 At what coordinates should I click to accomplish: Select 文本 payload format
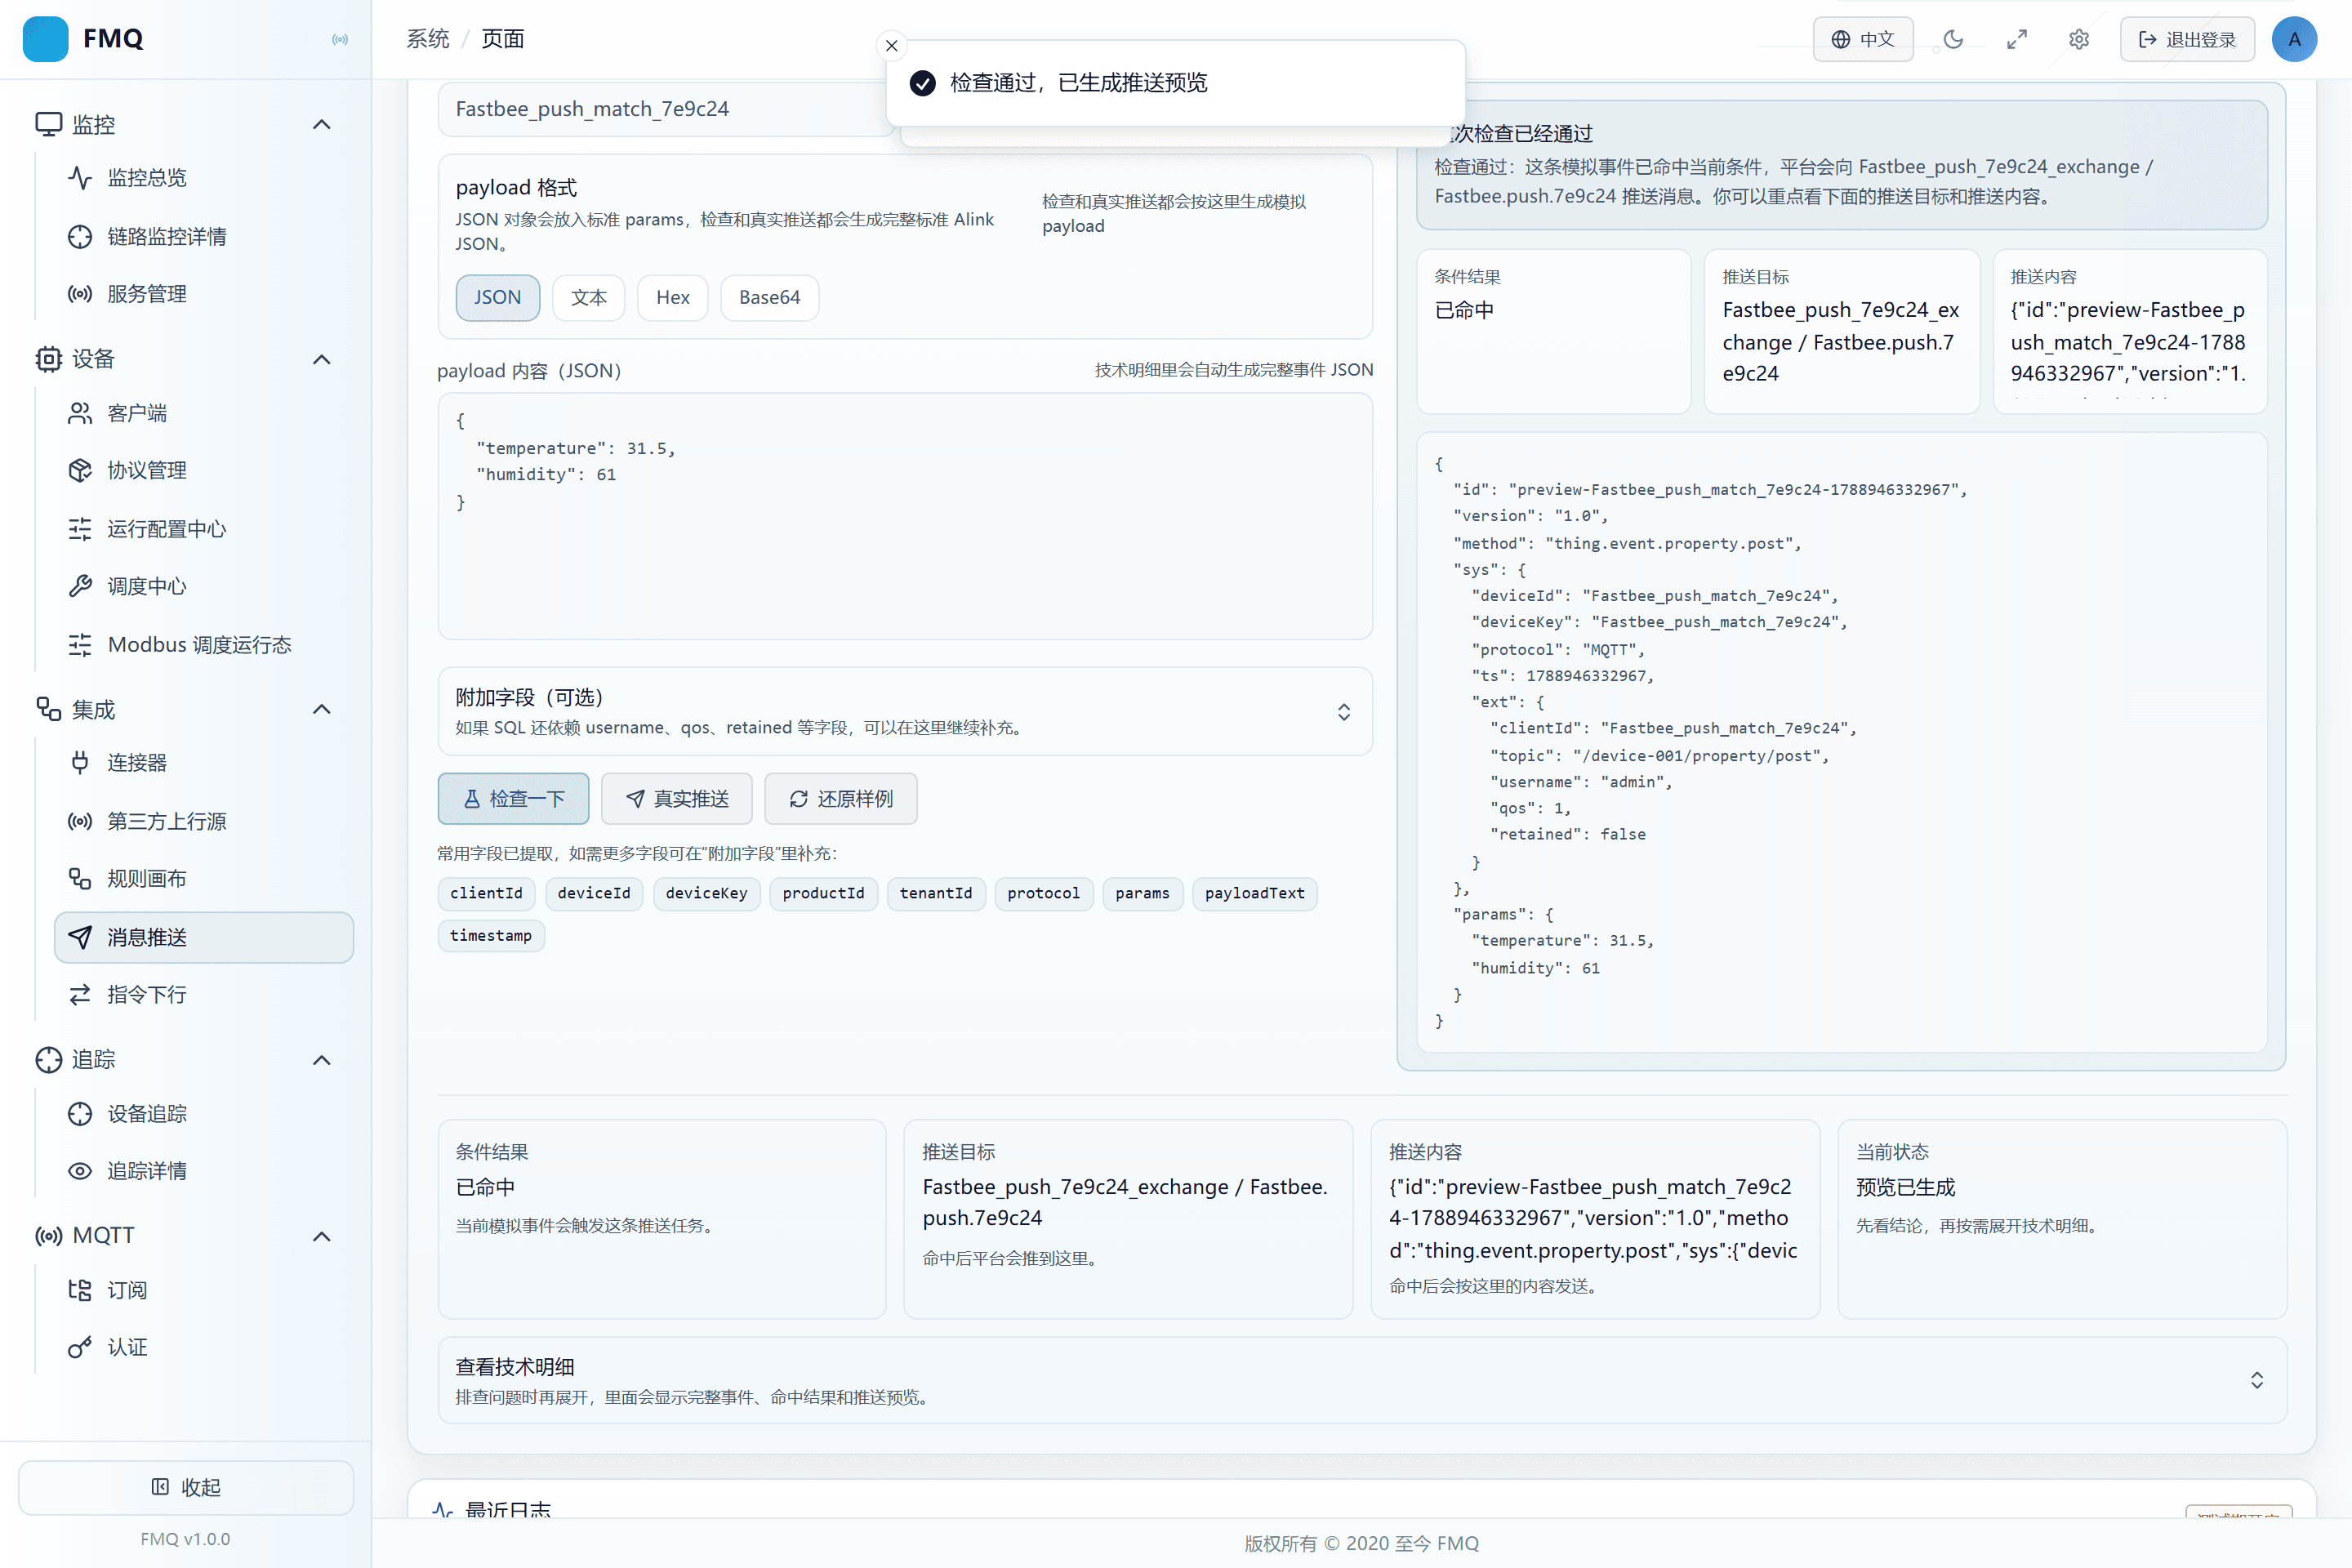[589, 297]
